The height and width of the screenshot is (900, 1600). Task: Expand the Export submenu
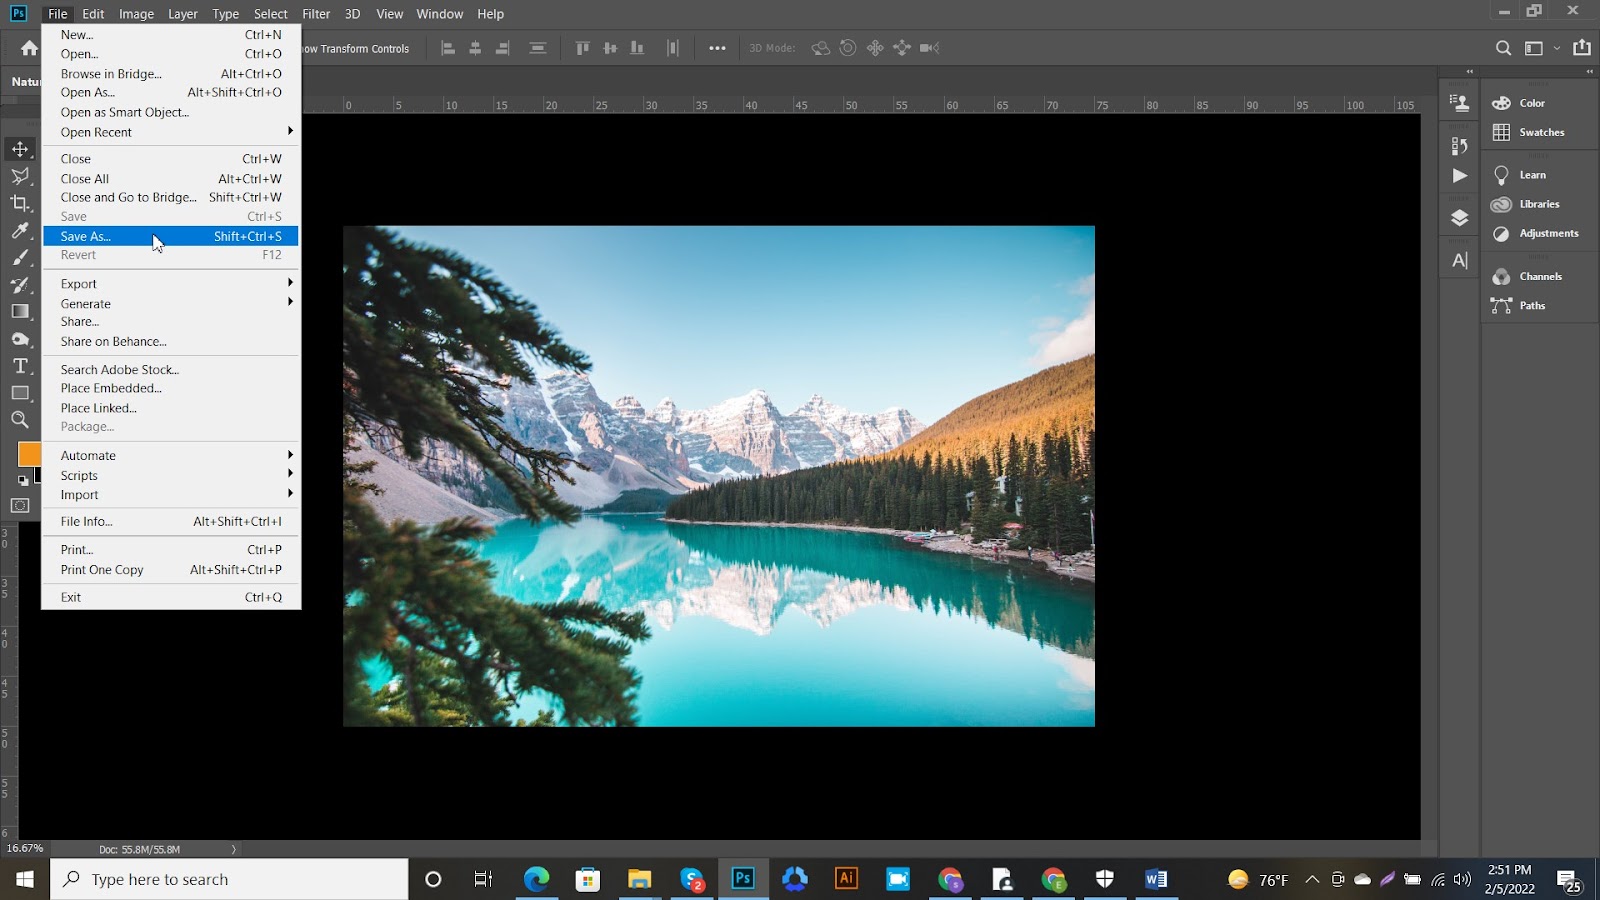pos(171,284)
